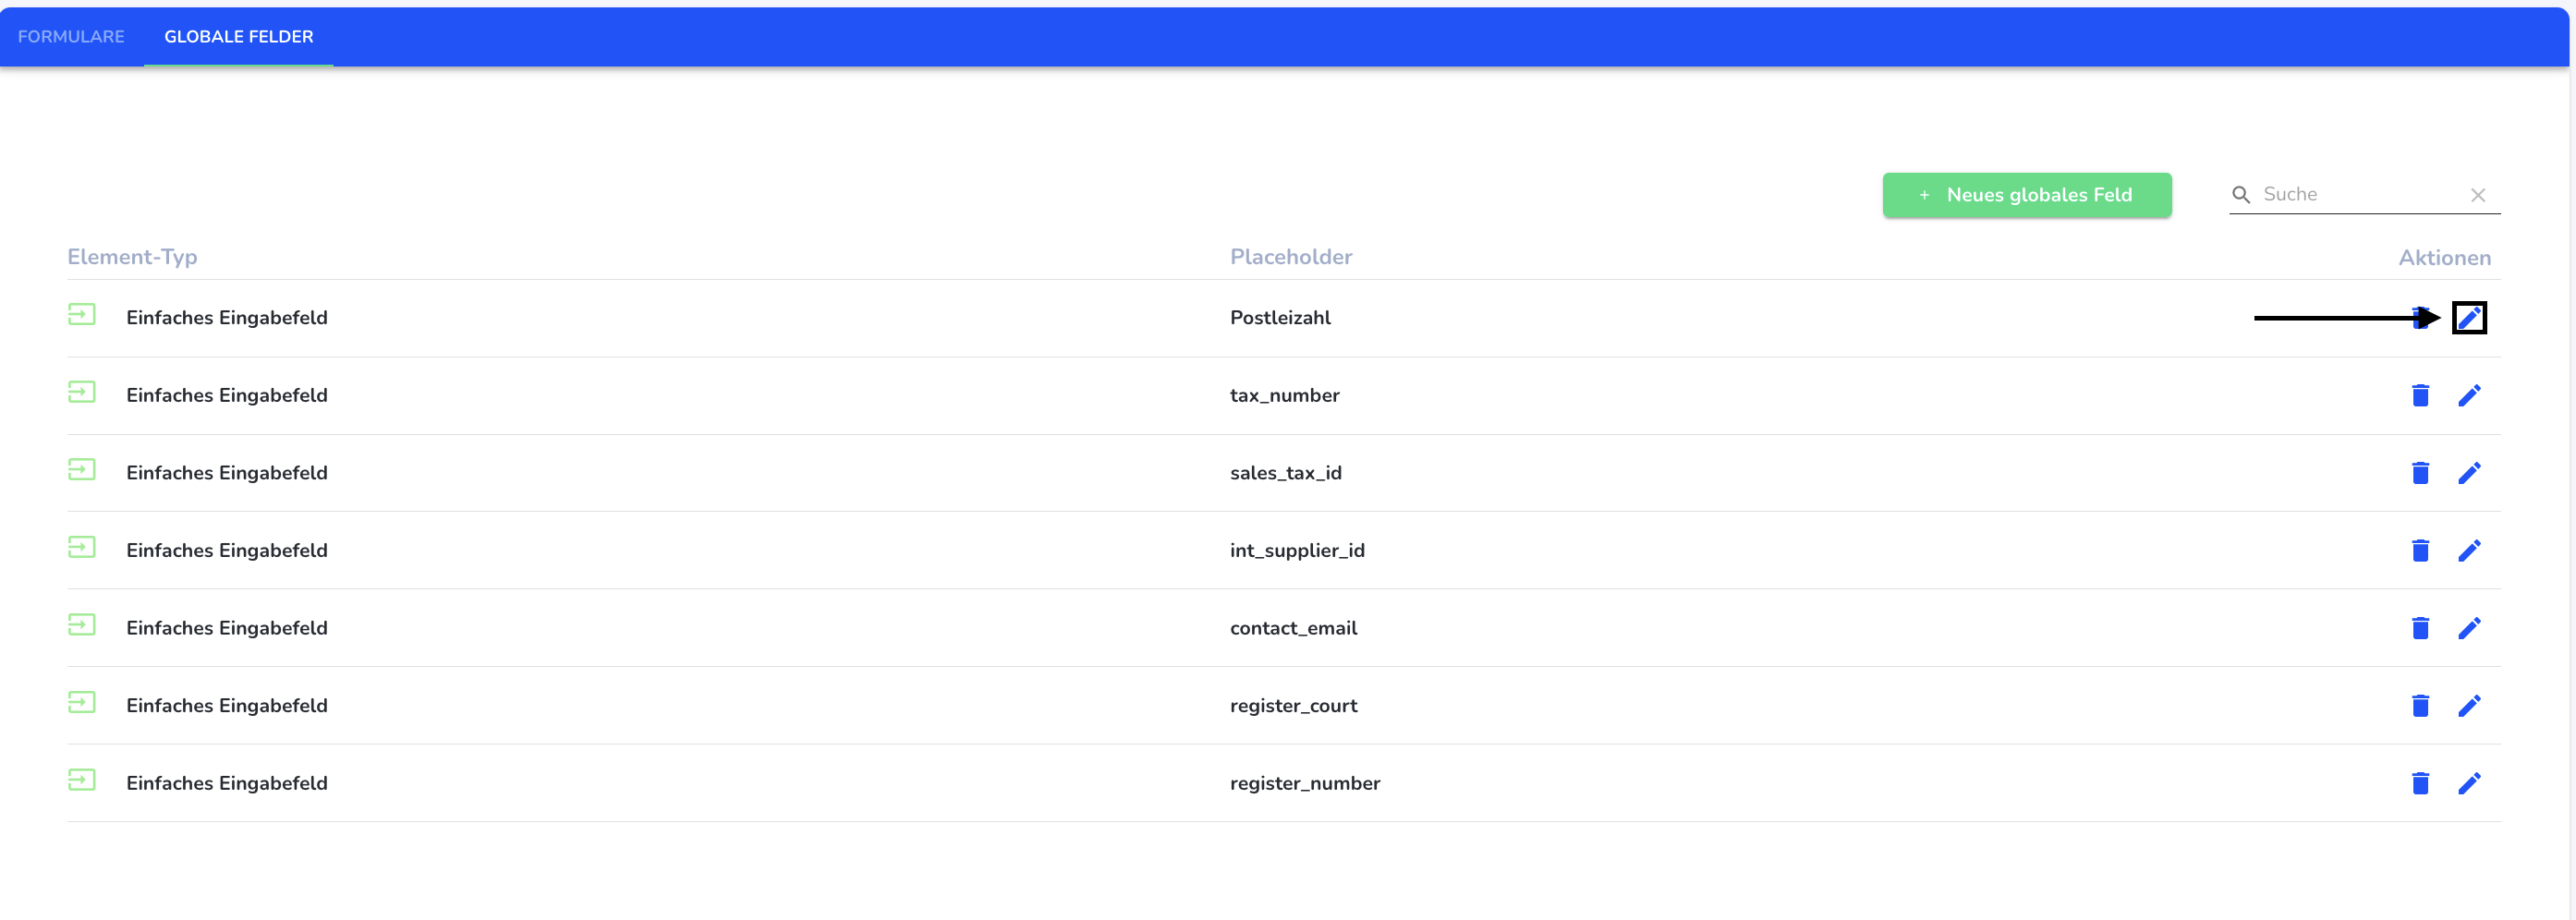Delete the register_number field
Image resolution: width=2576 pixels, height=920 pixels.
pyautogui.click(x=2419, y=783)
